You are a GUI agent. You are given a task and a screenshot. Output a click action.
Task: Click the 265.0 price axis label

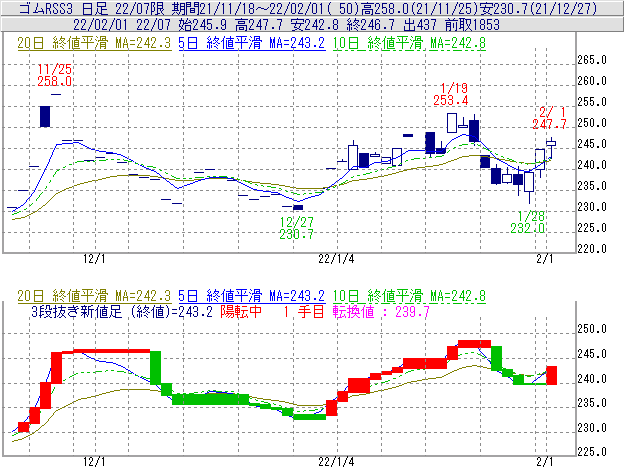[592, 60]
